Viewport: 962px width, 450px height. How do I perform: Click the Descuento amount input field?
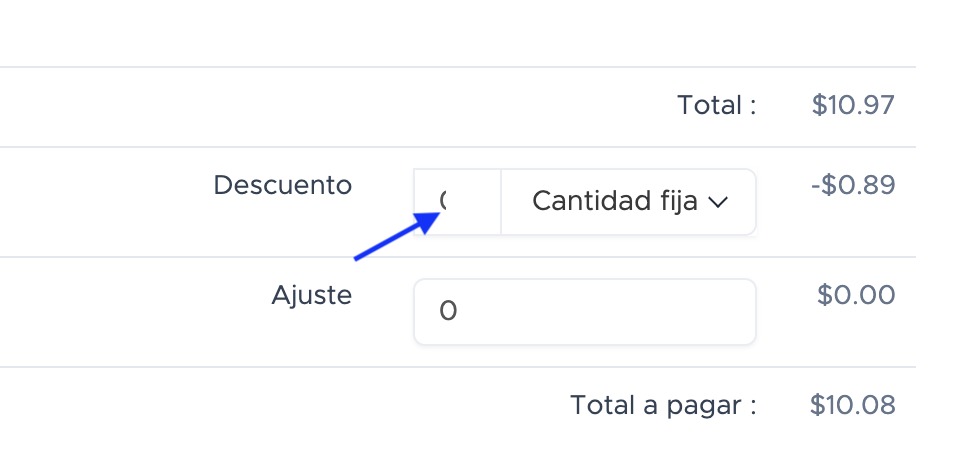[x=457, y=202]
